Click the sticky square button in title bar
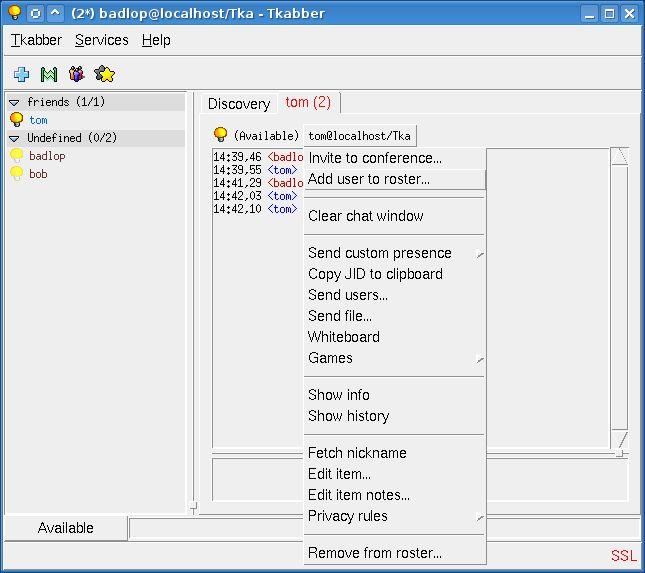Screen dimensions: 645x573 (x=35, y=13)
